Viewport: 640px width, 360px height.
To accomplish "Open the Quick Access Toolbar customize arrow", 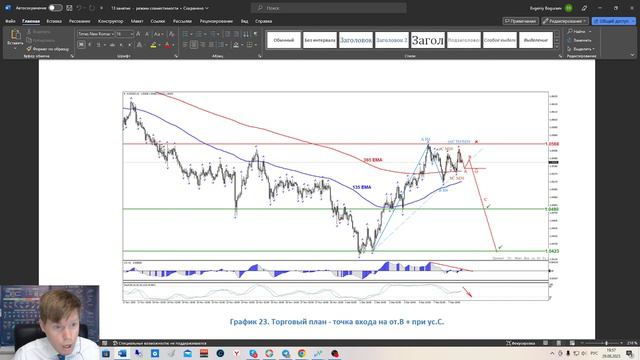I will coord(101,8).
